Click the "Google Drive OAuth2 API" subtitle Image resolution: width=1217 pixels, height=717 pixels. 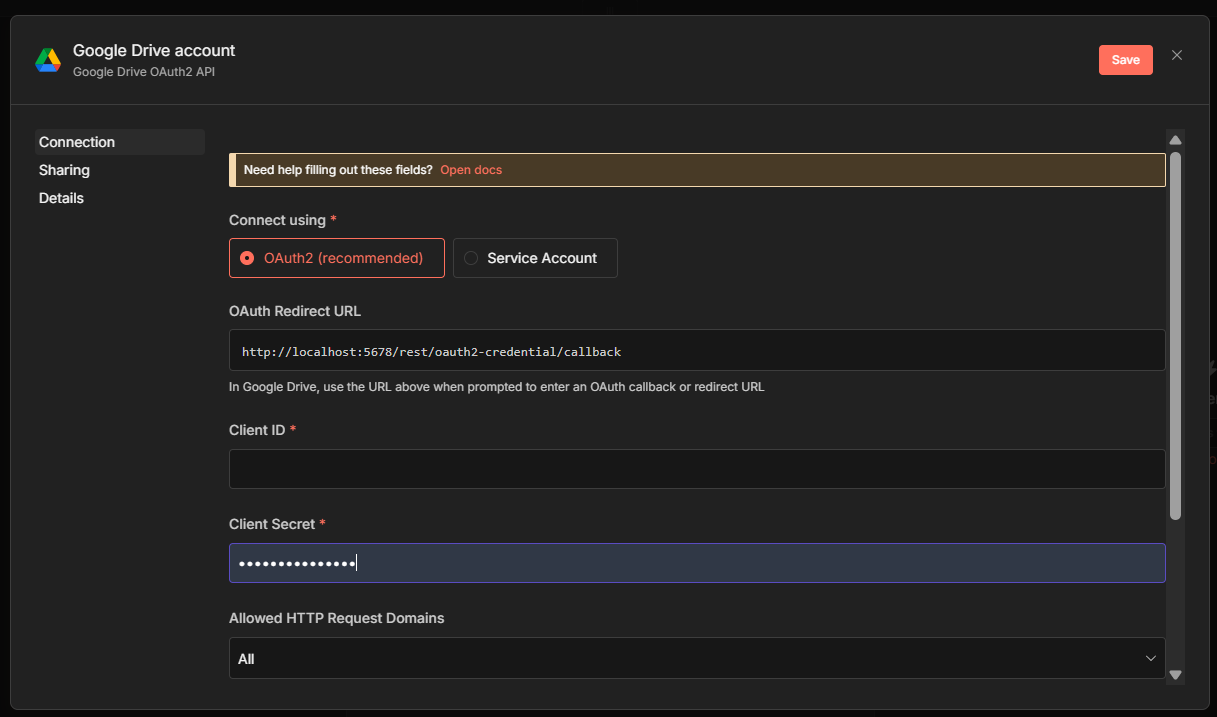pos(144,72)
